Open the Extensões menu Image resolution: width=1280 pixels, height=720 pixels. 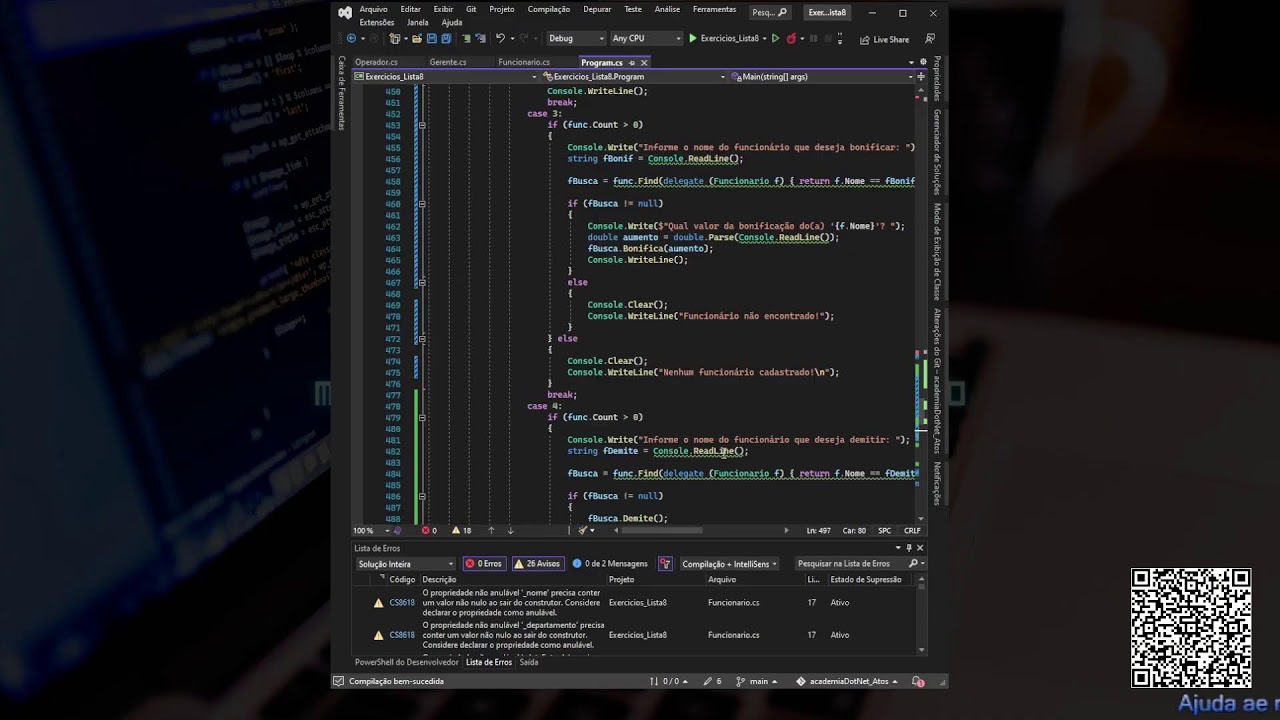click(x=376, y=22)
